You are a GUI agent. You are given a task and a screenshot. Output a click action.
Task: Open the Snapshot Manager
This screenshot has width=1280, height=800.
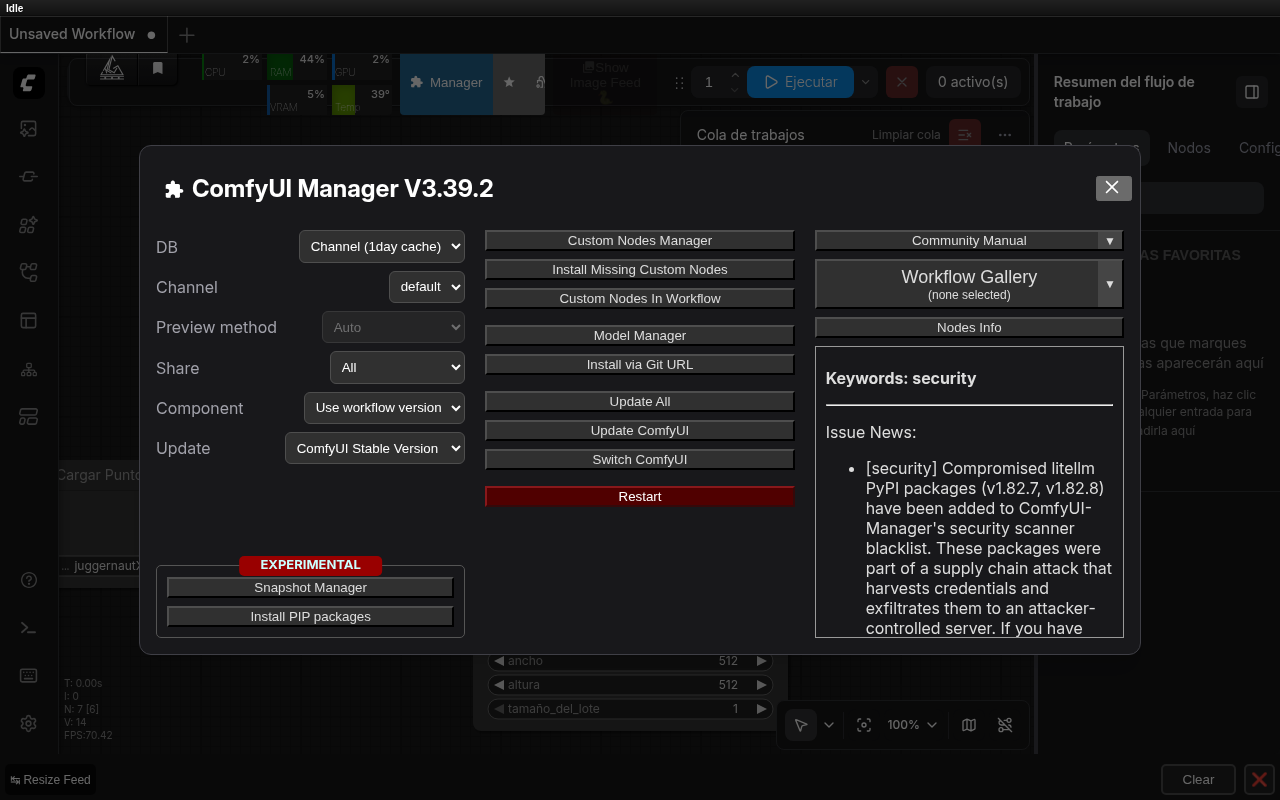pyautogui.click(x=310, y=587)
